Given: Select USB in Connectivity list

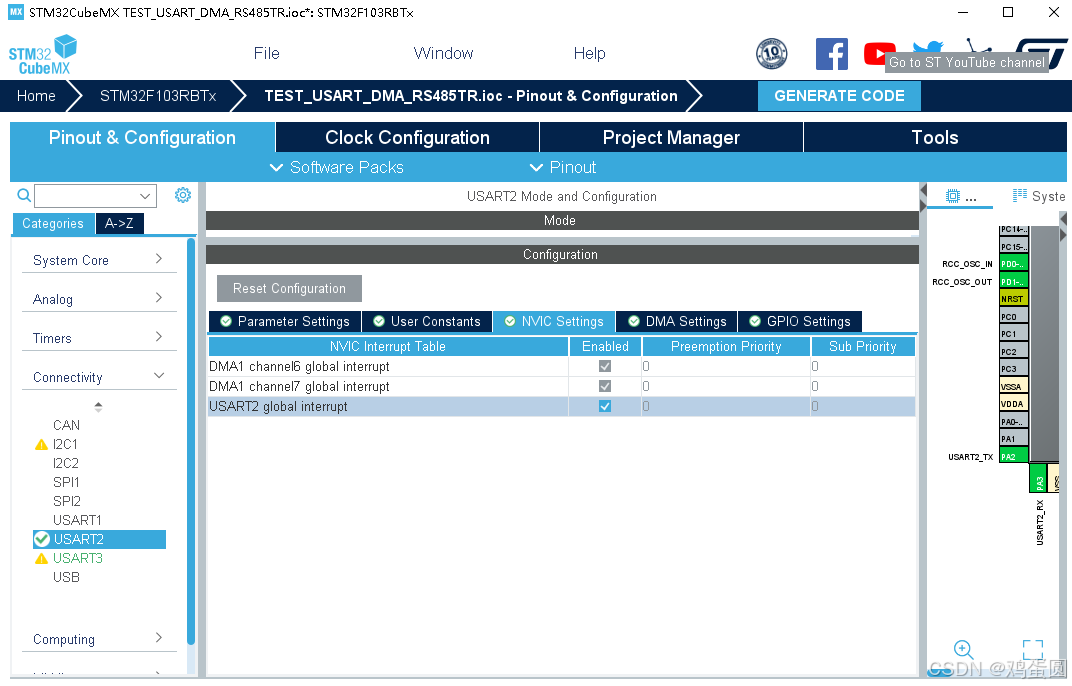Looking at the screenshot, I should pyautogui.click(x=66, y=577).
